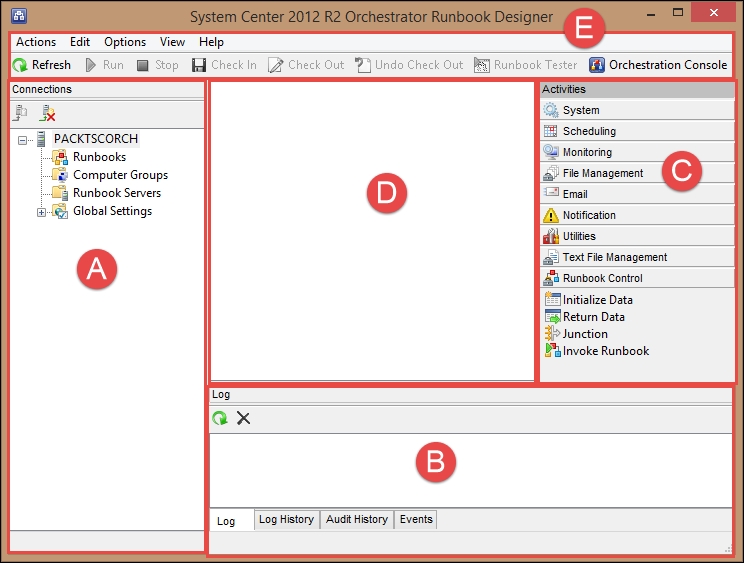Click the Runbook Servers folder icon
The image size is (744, 563).
point(60,193)
